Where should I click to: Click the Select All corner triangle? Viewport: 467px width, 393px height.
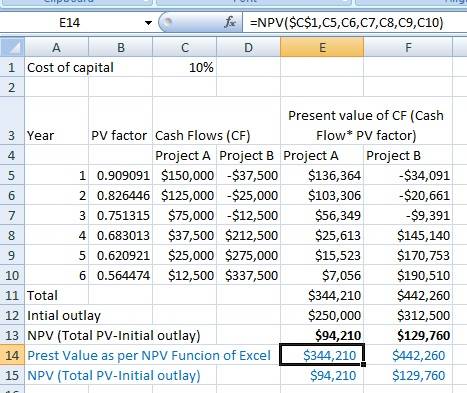click(x=12, y=47)
